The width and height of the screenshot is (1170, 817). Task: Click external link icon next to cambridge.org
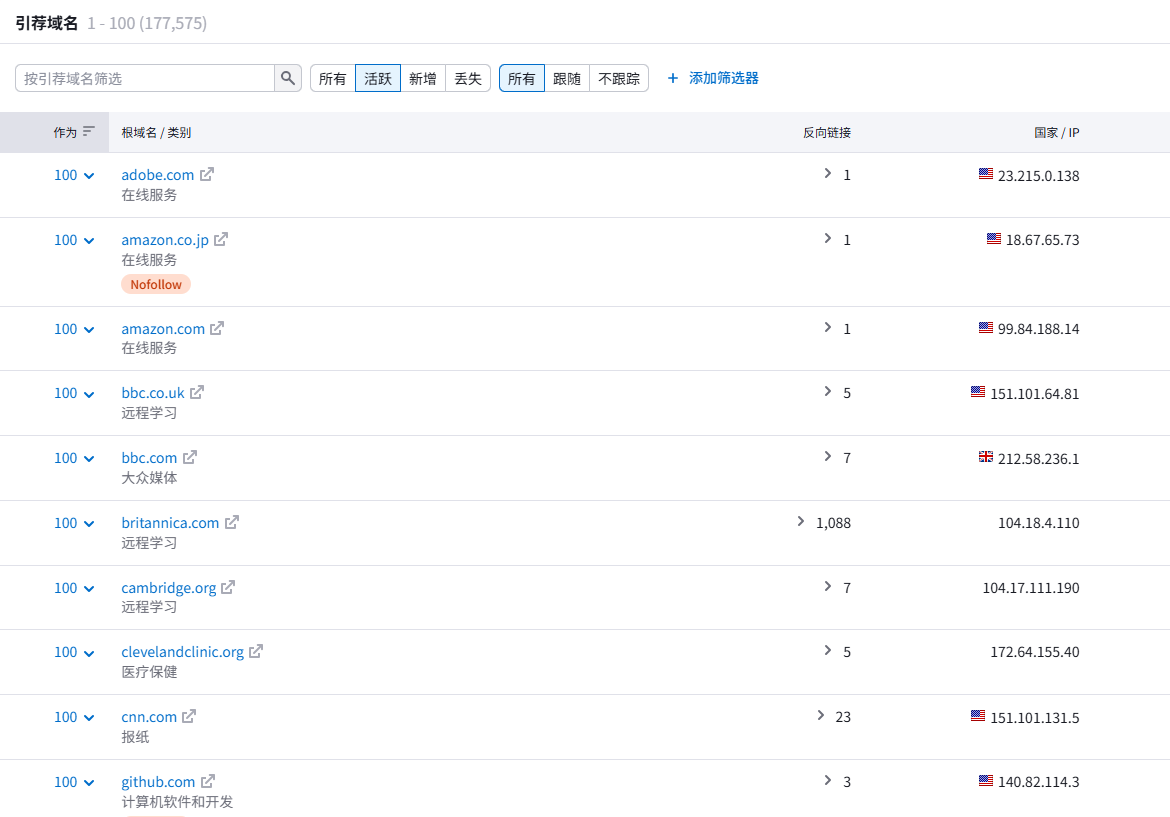pos(228,587)
